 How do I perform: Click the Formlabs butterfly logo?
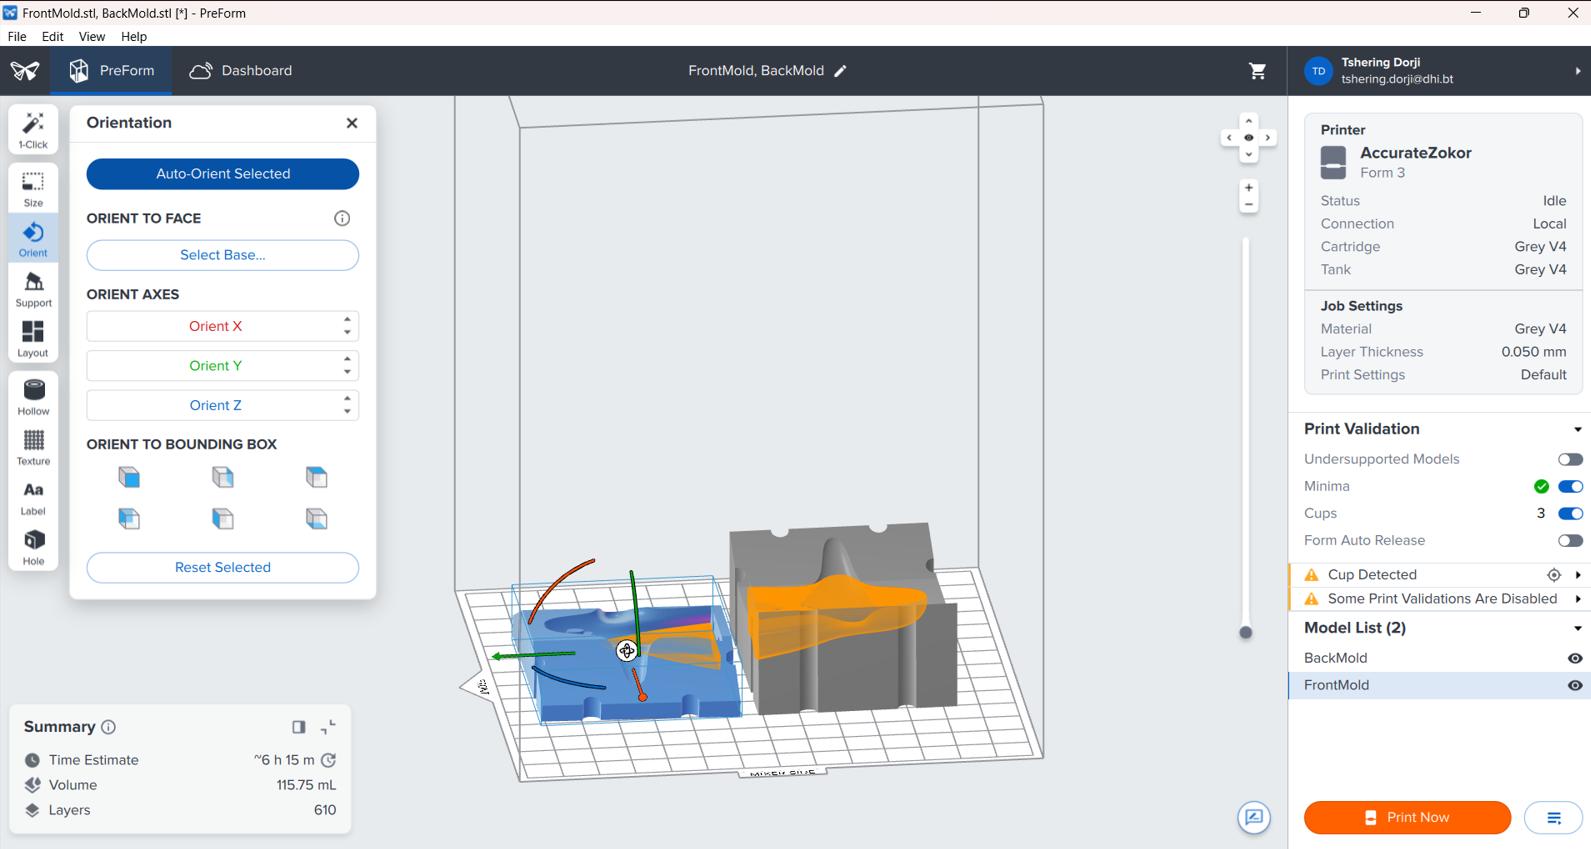[x=25, y=71]
